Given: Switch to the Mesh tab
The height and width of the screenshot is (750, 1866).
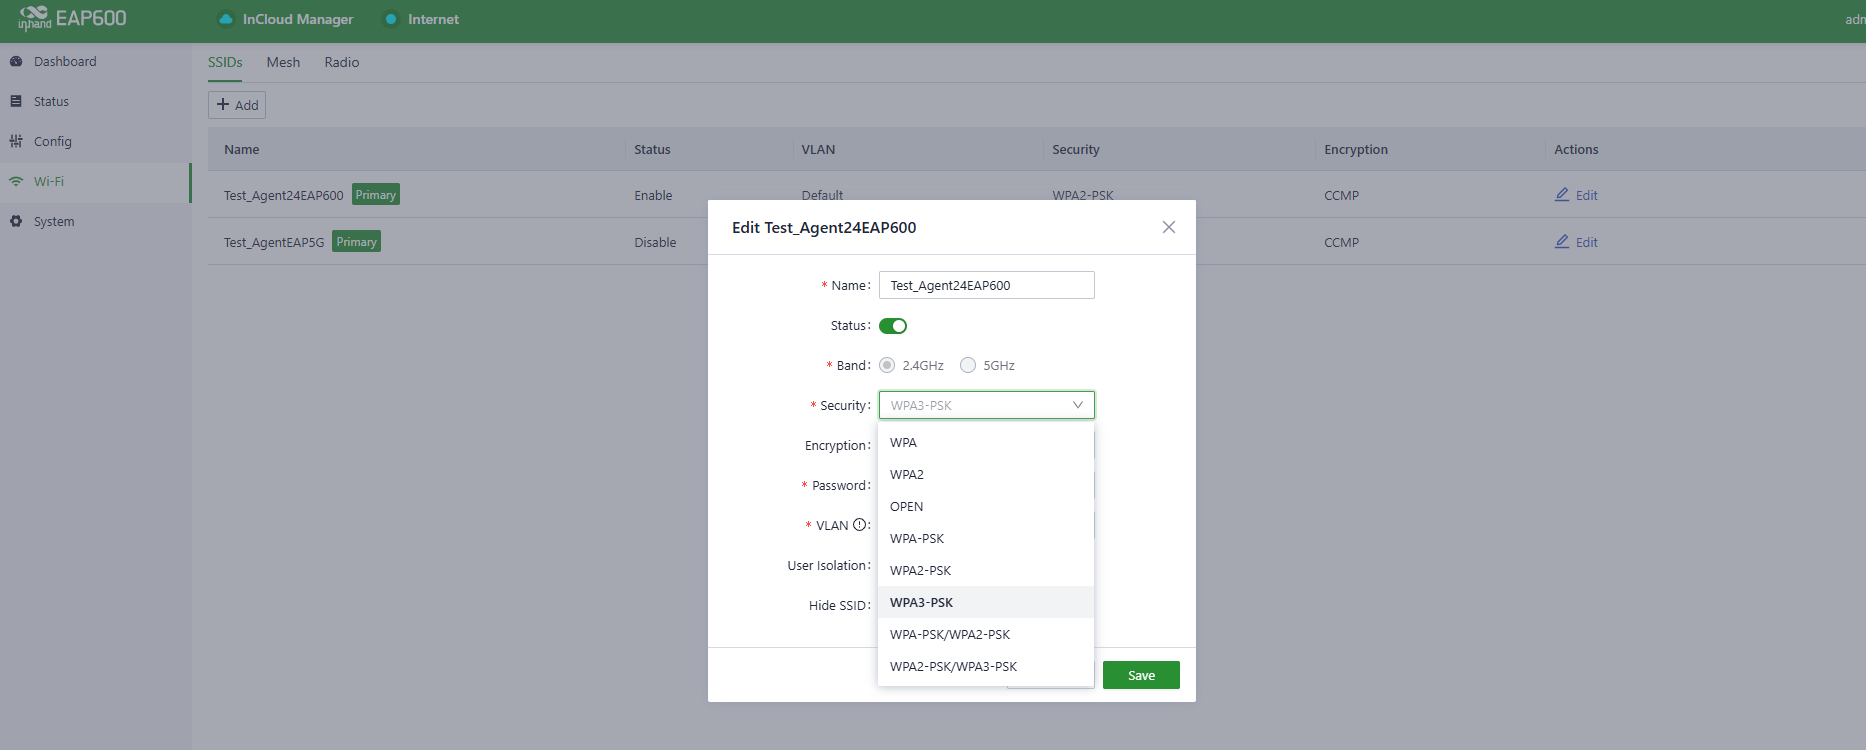Looking at the screenshot, I should click(x=283, y=62).
